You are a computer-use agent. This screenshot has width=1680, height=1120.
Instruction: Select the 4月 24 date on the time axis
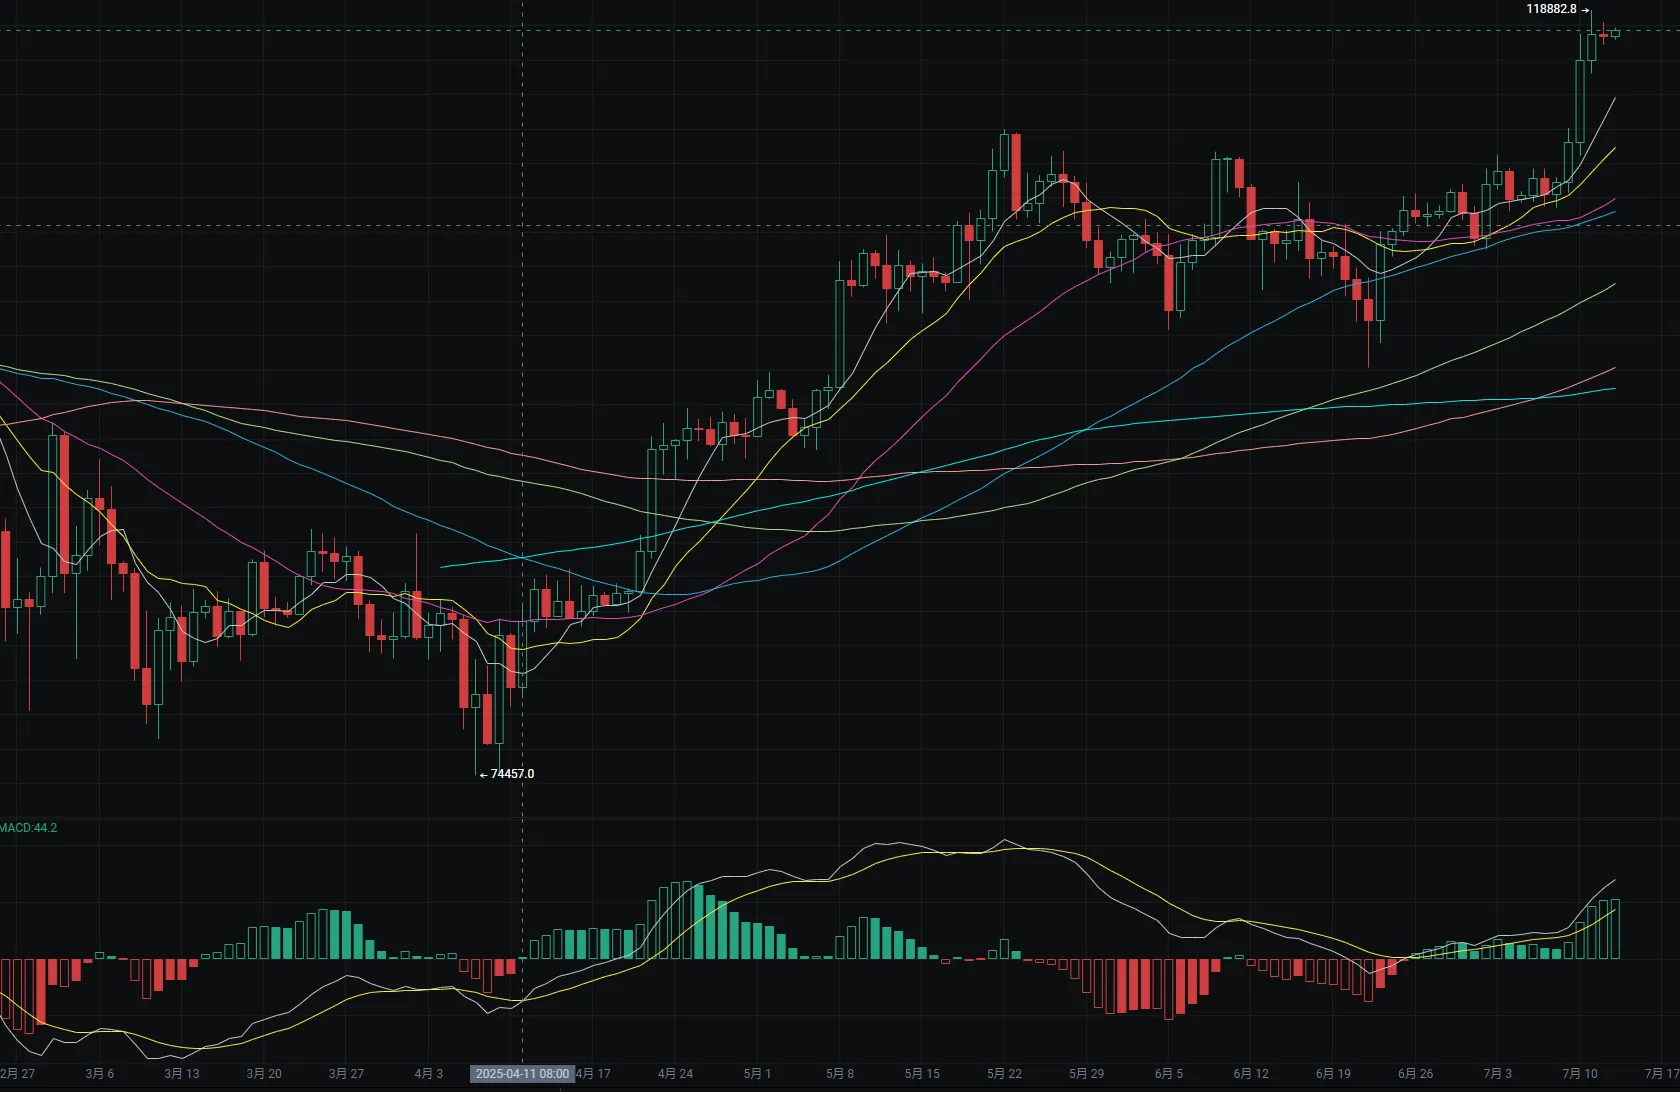coord(675,1074)
